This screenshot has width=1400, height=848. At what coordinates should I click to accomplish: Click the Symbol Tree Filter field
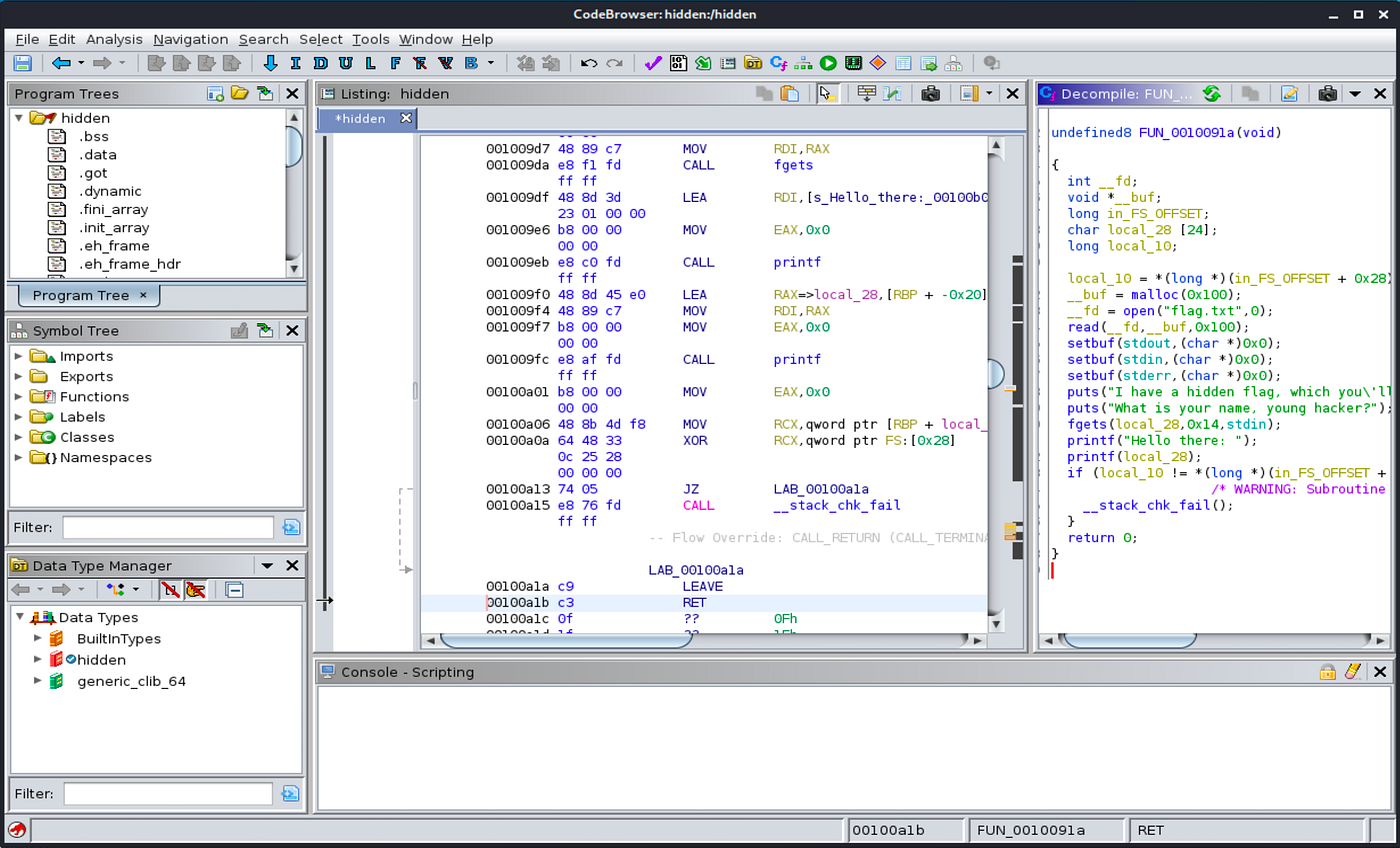click(167, 527)
